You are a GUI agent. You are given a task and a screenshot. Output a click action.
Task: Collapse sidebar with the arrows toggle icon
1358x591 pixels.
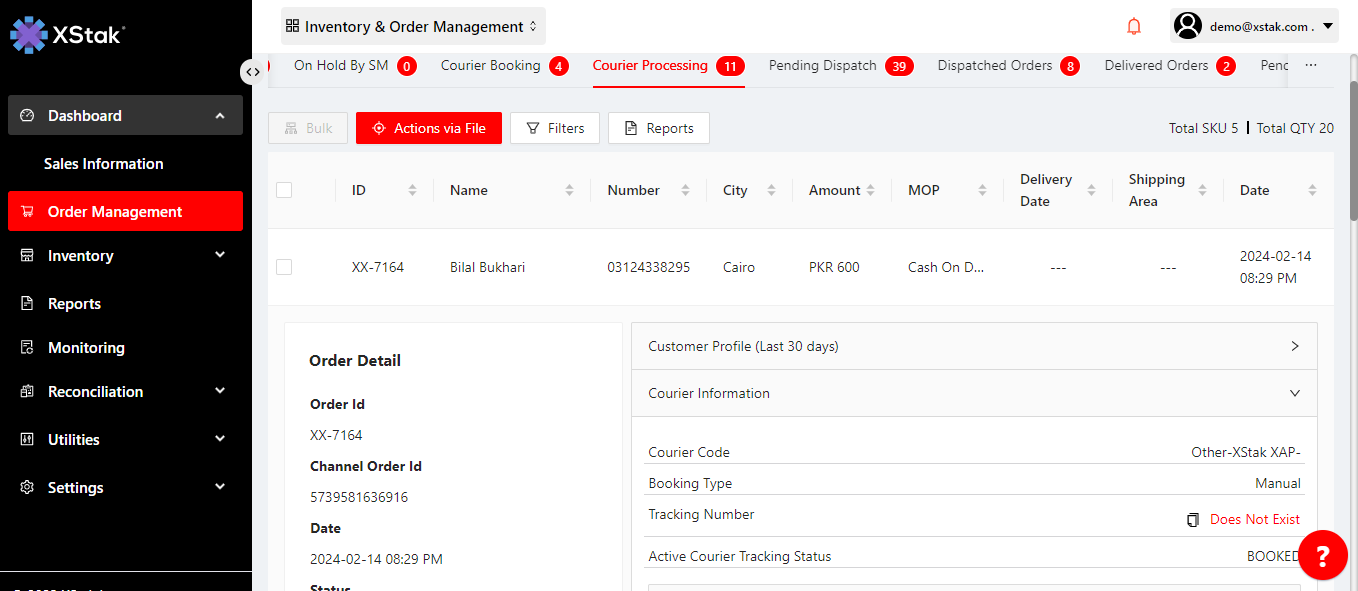pos(252,71)
